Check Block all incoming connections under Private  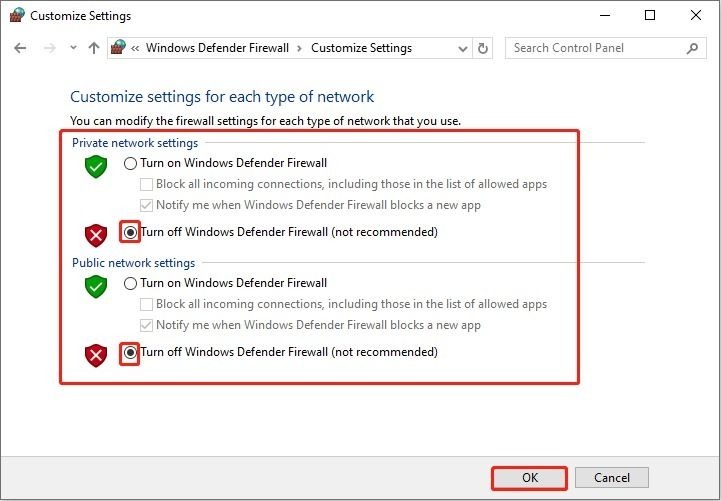pyautogui.click(x=147, y=184)
